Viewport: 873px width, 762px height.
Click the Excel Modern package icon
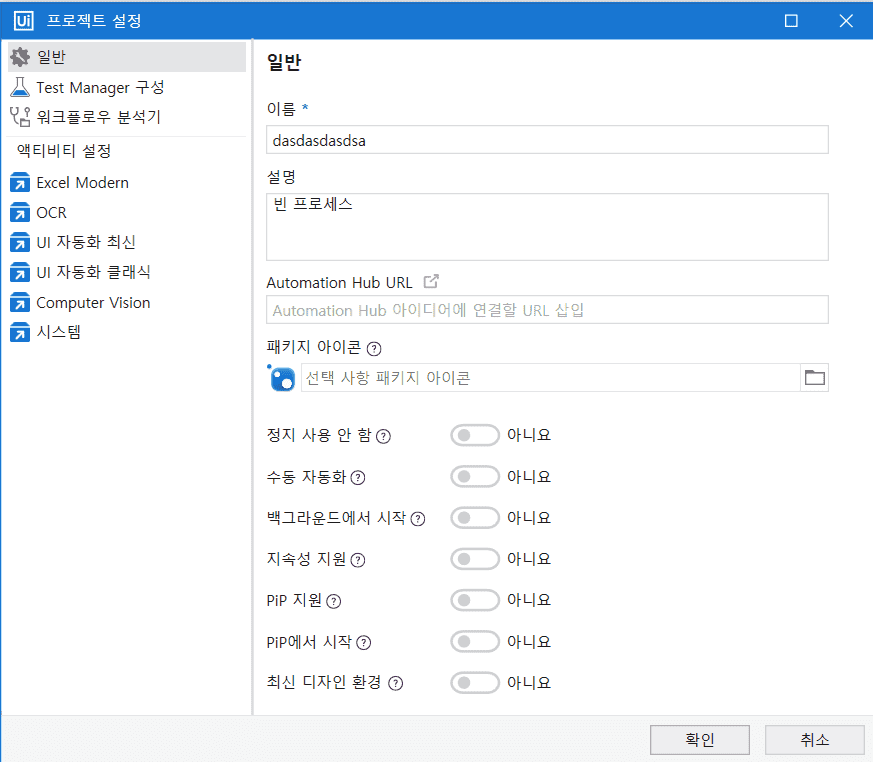tap(20, 183)
